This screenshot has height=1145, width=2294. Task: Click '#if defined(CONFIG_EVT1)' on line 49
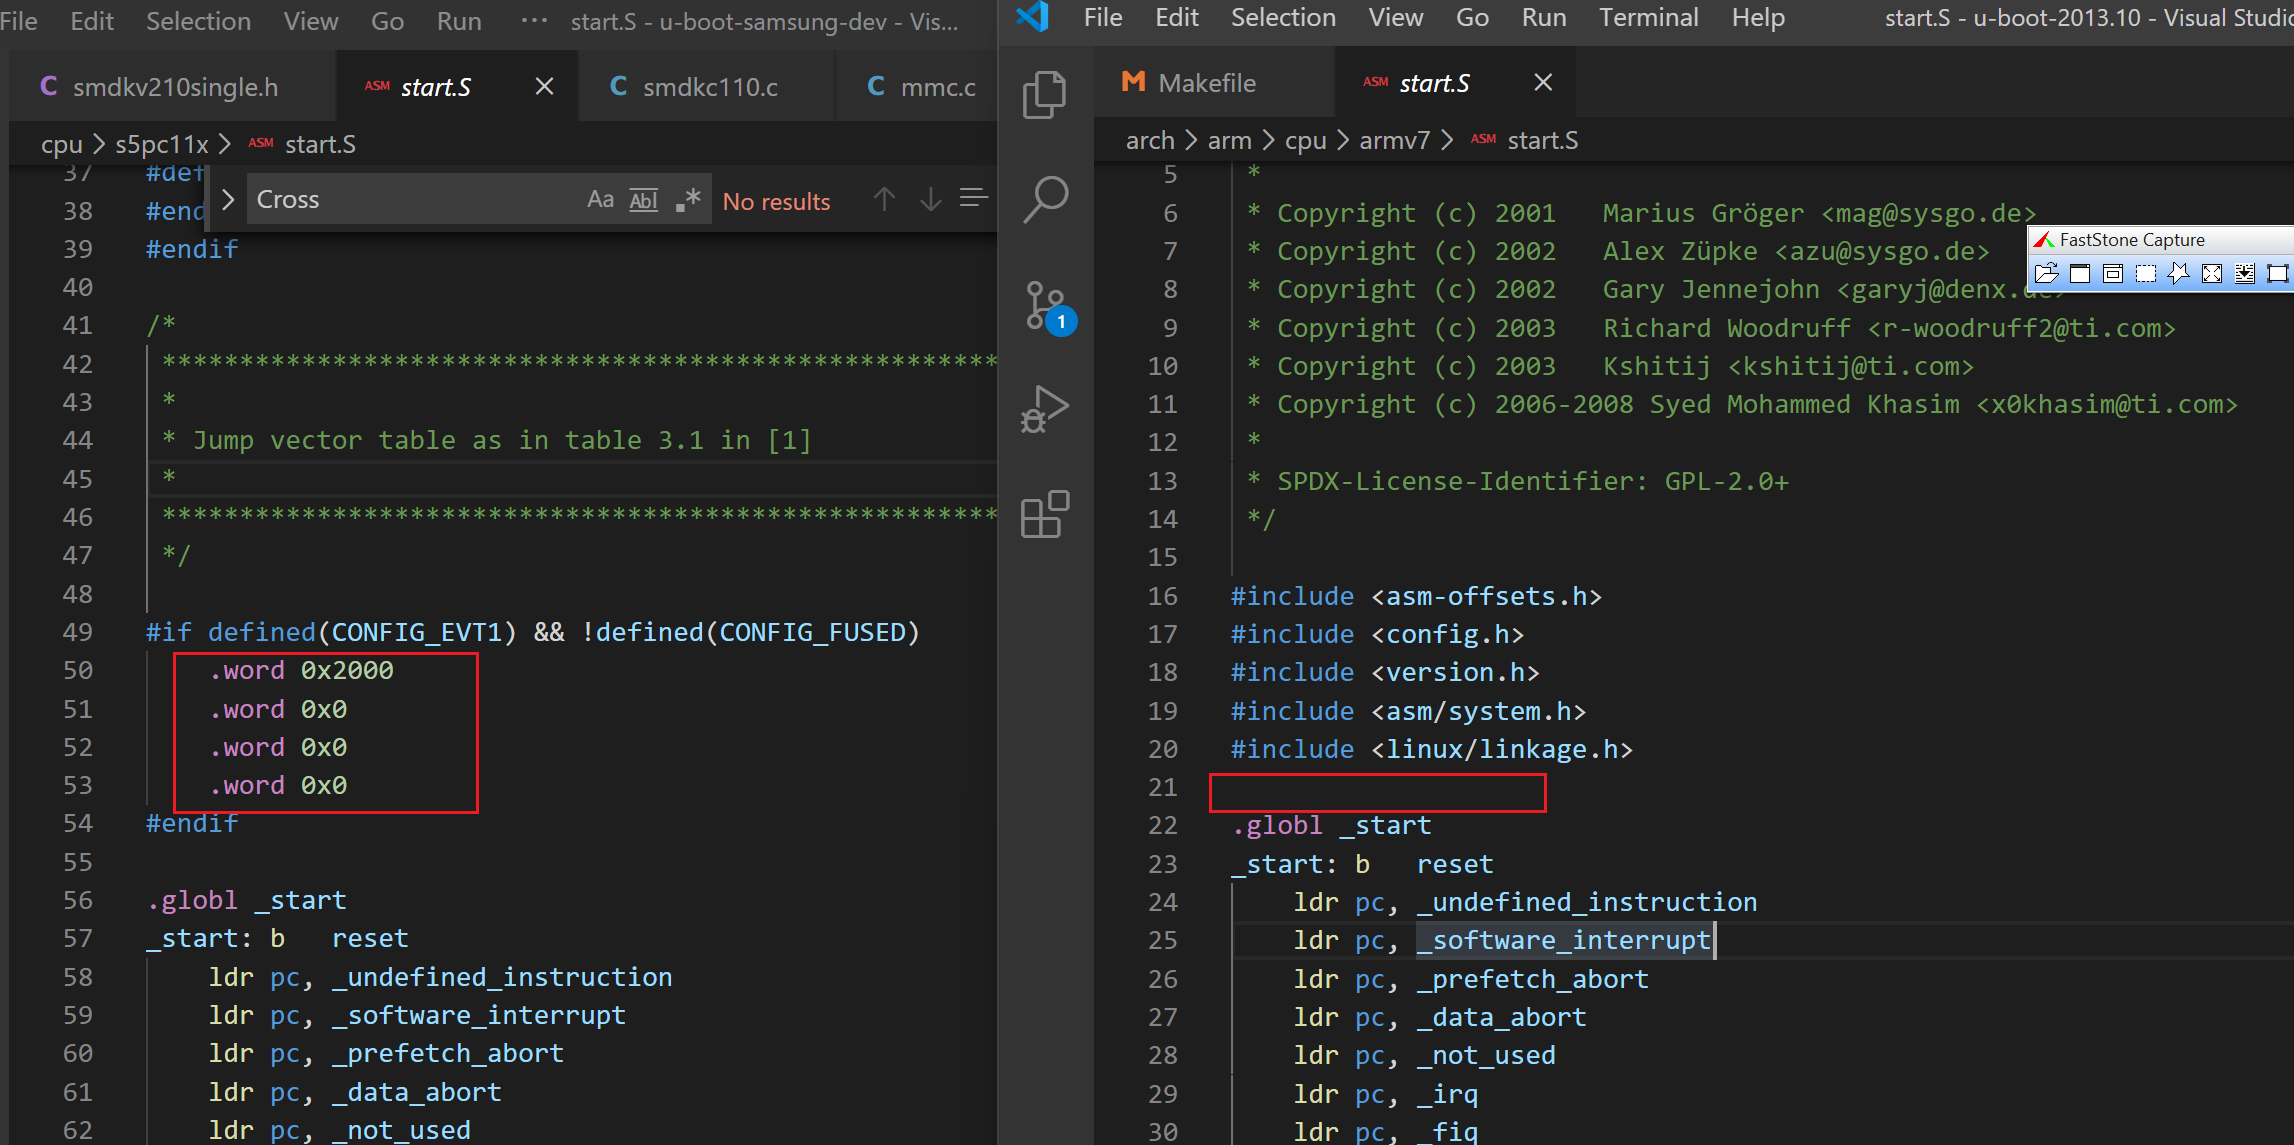click(x=331, y=632)
